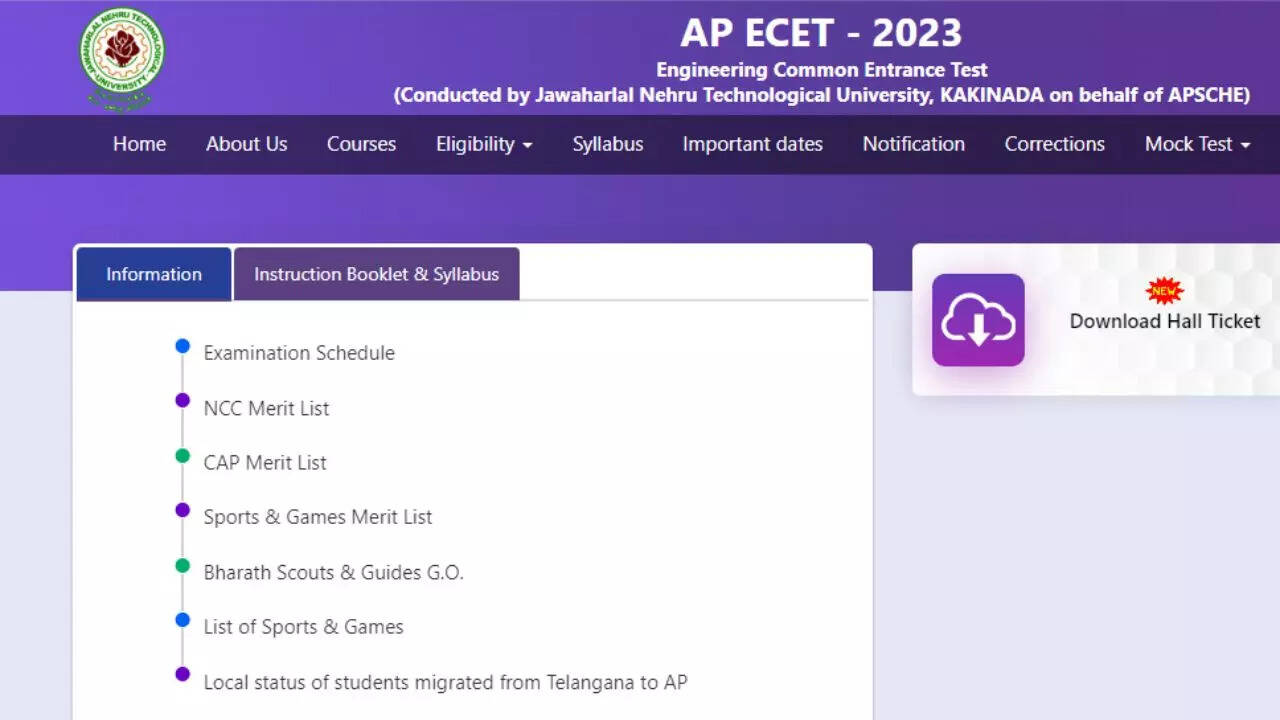1280x720 pixels.
Task: Click the purple cloud download icon
Action: (978, 320)
